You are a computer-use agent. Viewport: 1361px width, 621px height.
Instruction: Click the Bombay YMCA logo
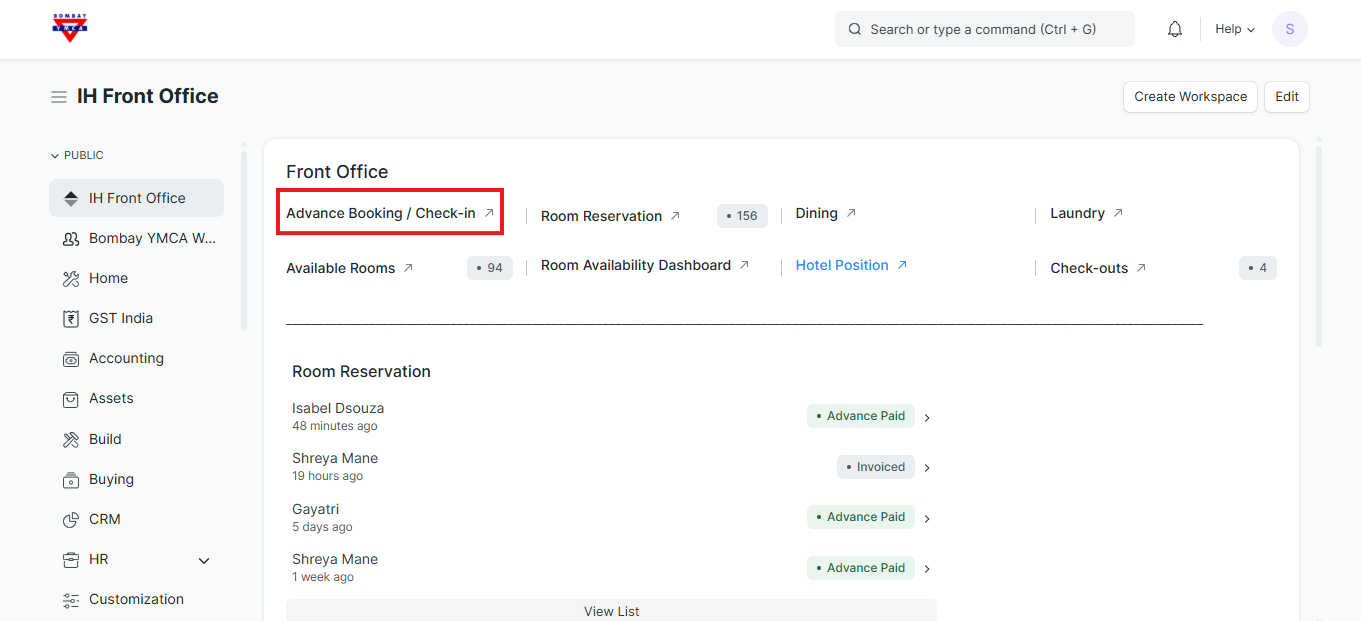(x=70, y=29)
